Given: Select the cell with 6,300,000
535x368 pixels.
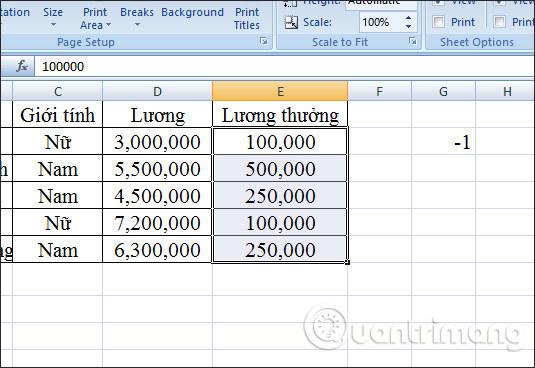Looking at the screenshot, I should (157, 249).
